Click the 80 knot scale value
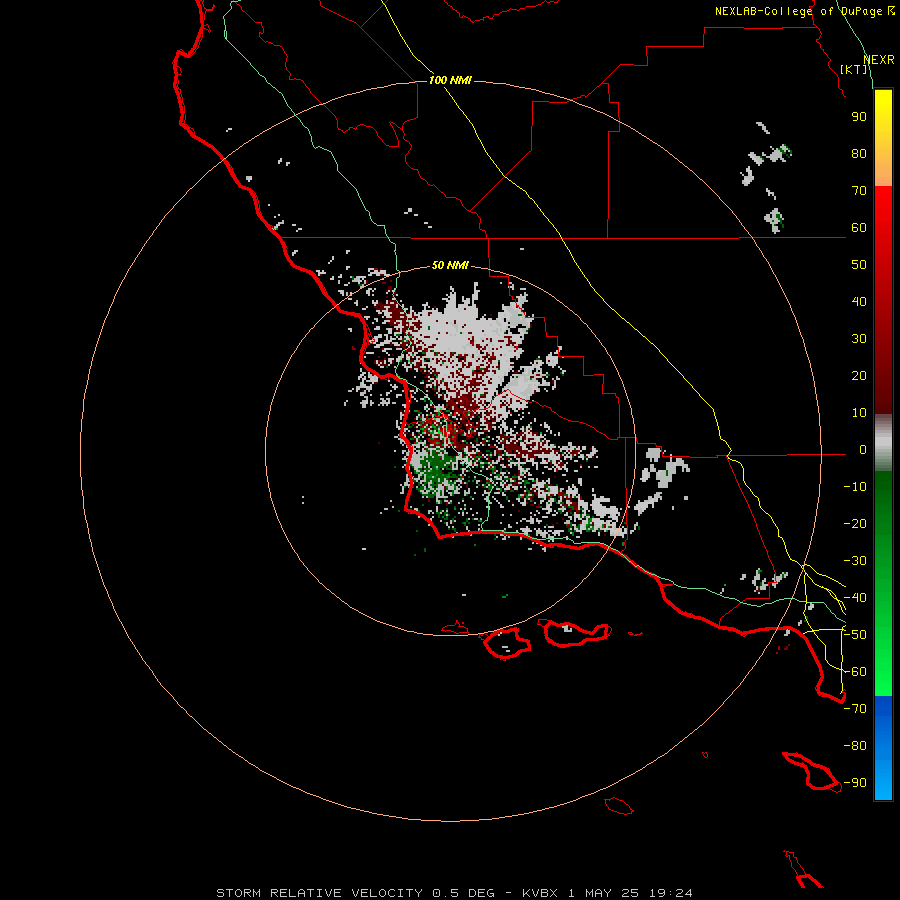This screenshot has height=900, width=900. pos(859,154)
